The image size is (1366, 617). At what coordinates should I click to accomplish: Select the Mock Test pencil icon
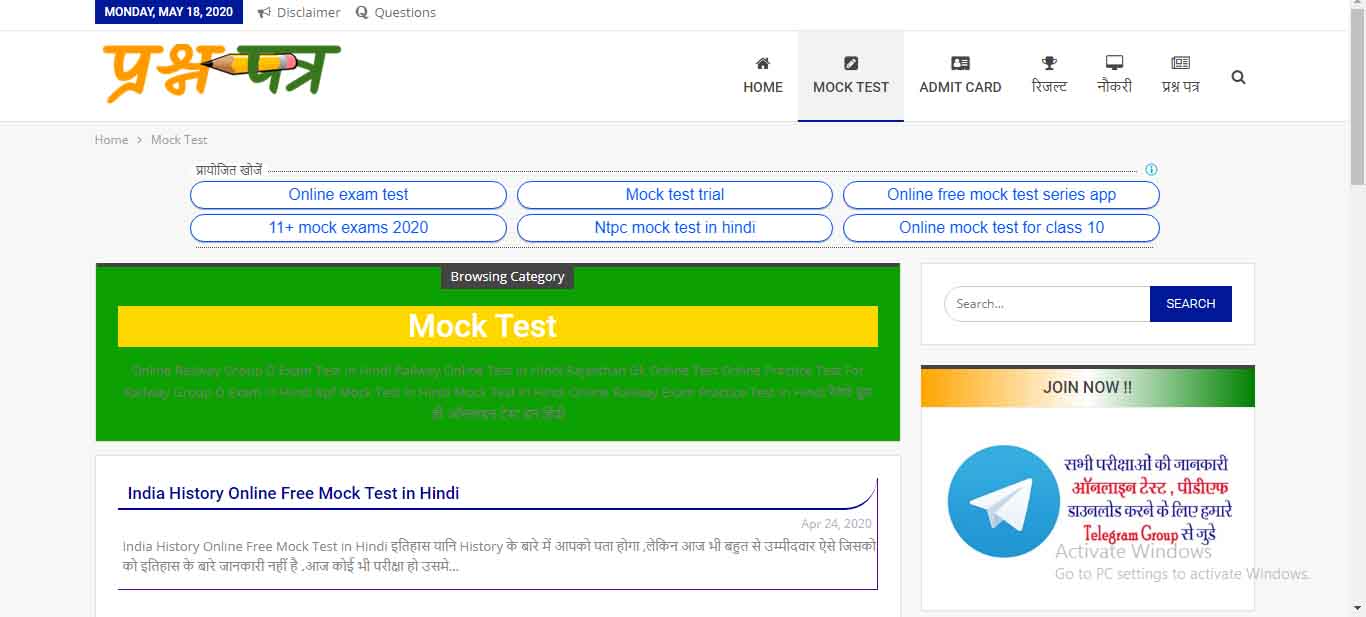coord(850,61)
